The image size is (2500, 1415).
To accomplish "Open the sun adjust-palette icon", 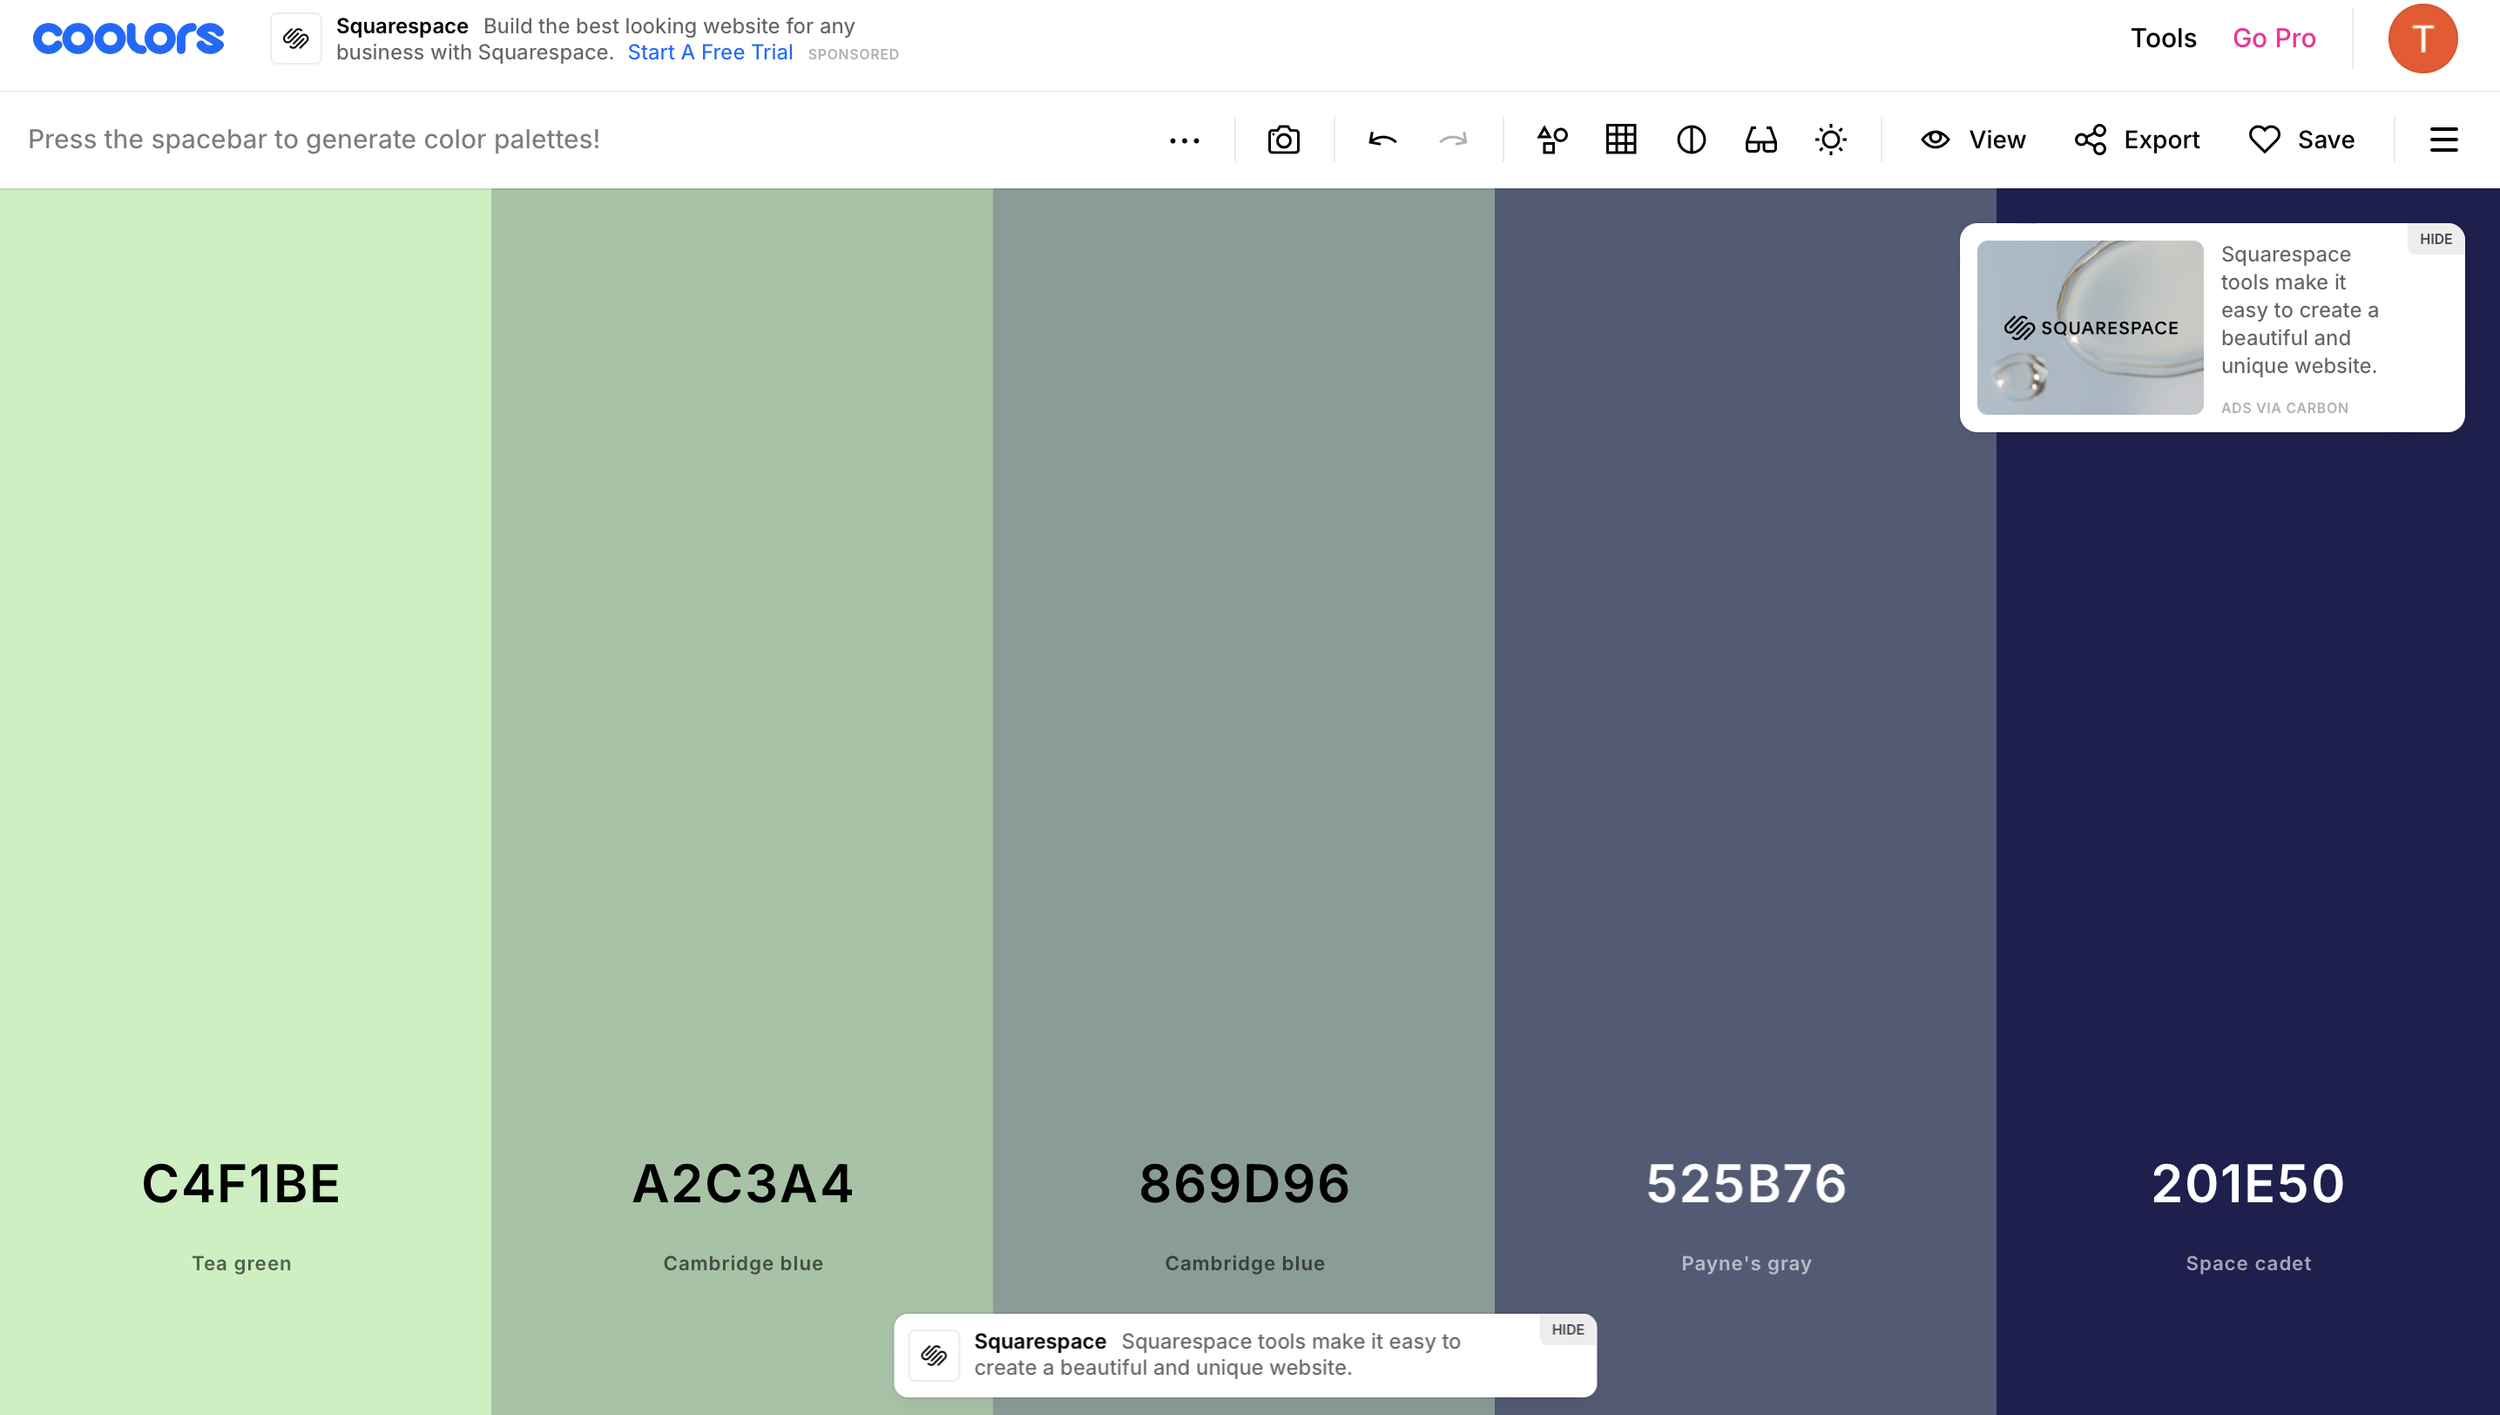I will [x=1830, y=140].
